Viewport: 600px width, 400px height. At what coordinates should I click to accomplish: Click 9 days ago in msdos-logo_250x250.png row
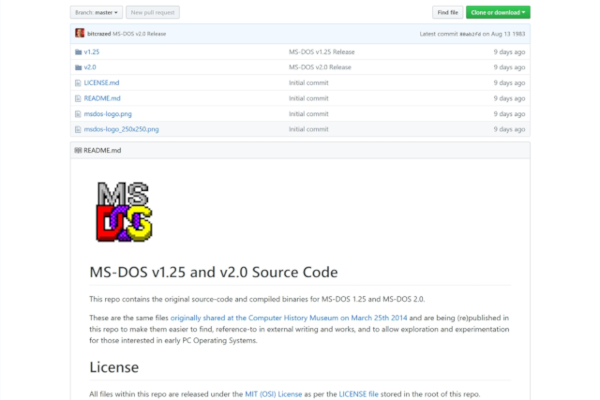(x=509, y=129)
